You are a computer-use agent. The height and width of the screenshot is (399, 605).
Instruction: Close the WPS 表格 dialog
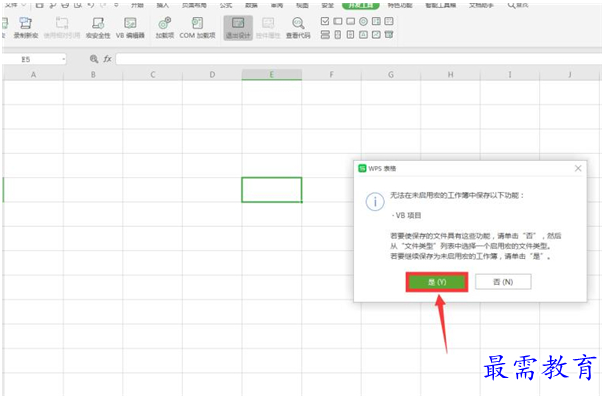point(578,168)
